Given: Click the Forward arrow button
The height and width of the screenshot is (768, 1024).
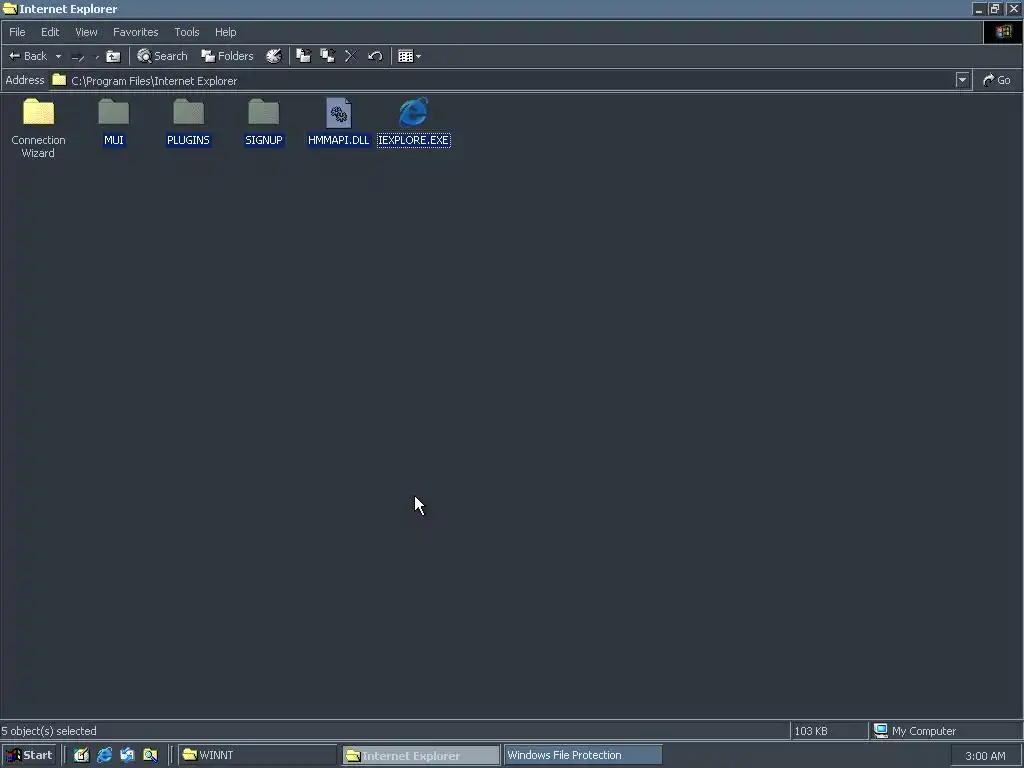Looking at the screenshot, I should [x=78, y=57].
